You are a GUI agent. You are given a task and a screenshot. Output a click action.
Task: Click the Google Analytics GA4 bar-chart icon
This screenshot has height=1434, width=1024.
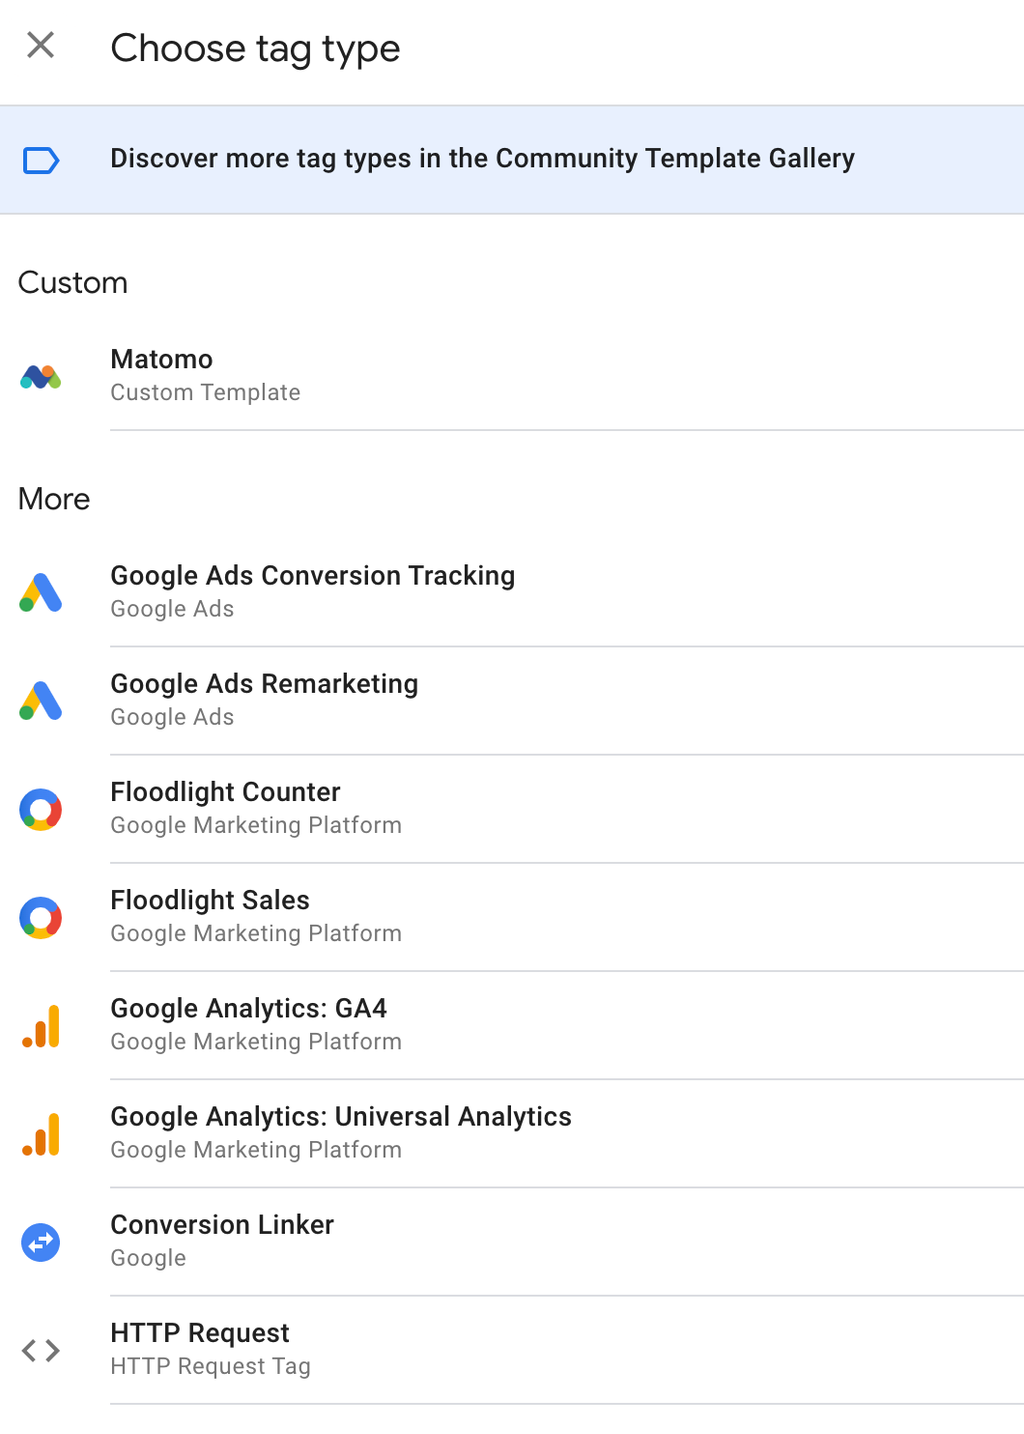[x=41, y=1026]
